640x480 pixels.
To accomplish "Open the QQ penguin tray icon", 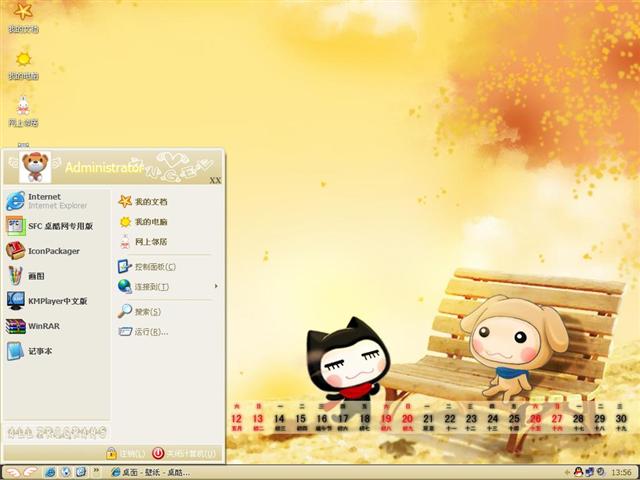I will 578,472.
